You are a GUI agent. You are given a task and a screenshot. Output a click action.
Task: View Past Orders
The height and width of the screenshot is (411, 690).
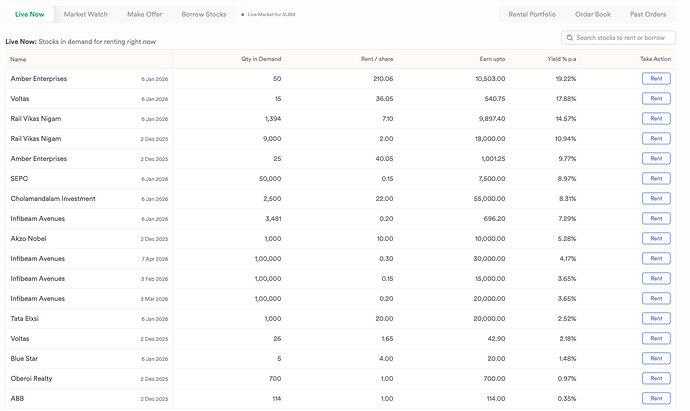648,15
